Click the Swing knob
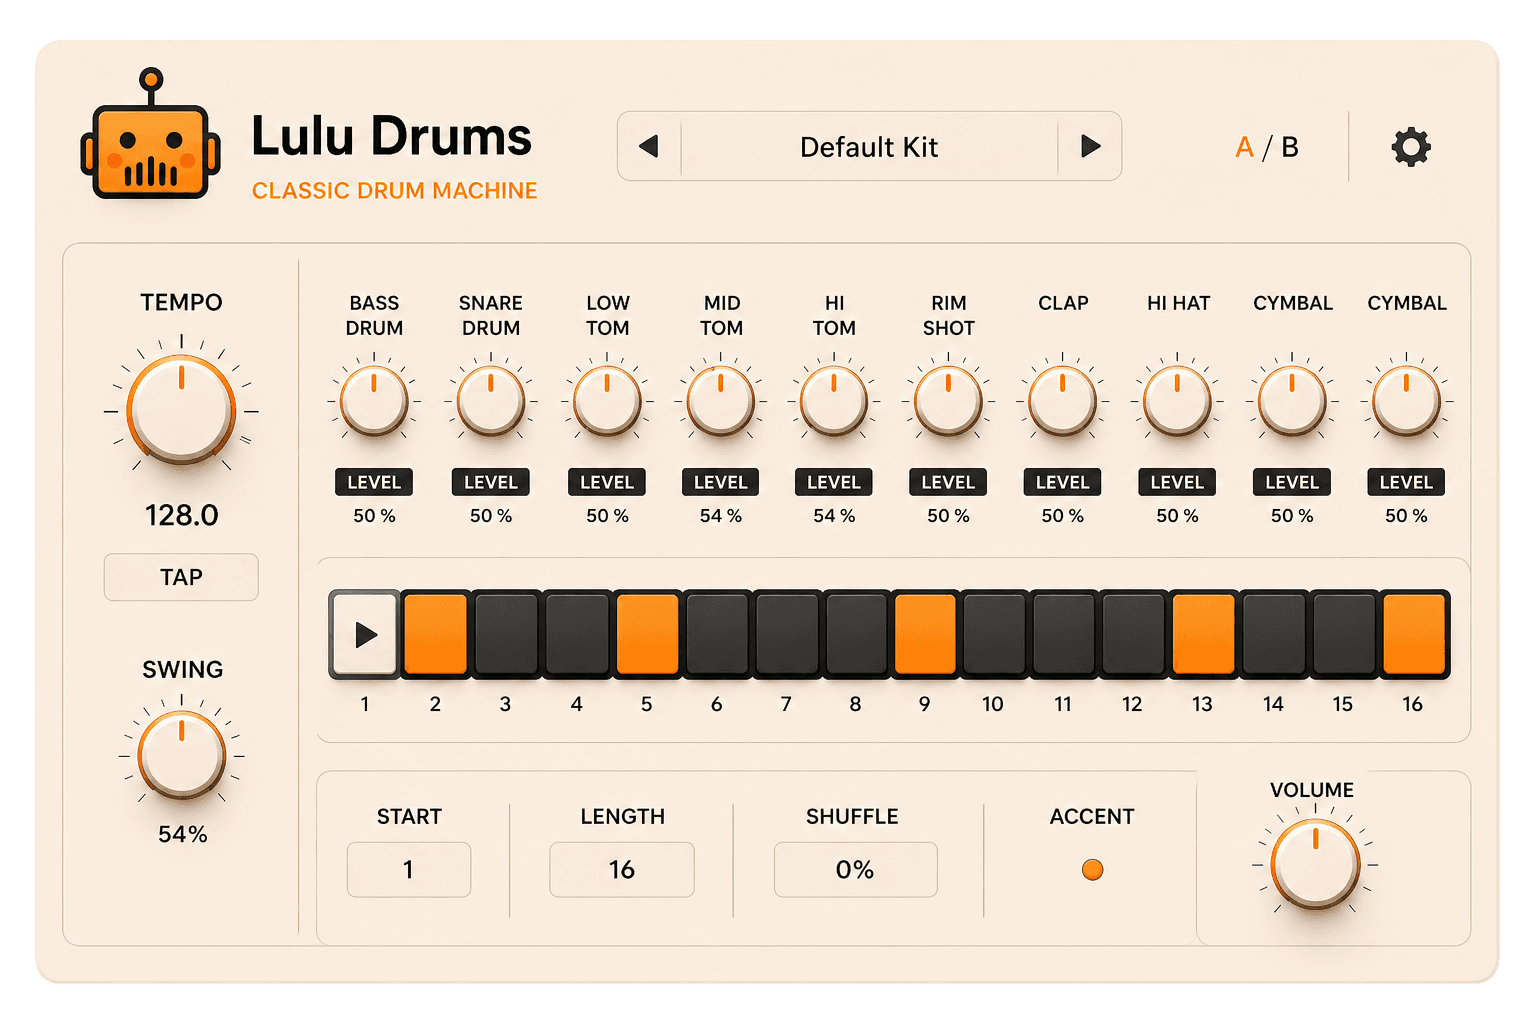1536x1024 pixels. pos(182,755)
